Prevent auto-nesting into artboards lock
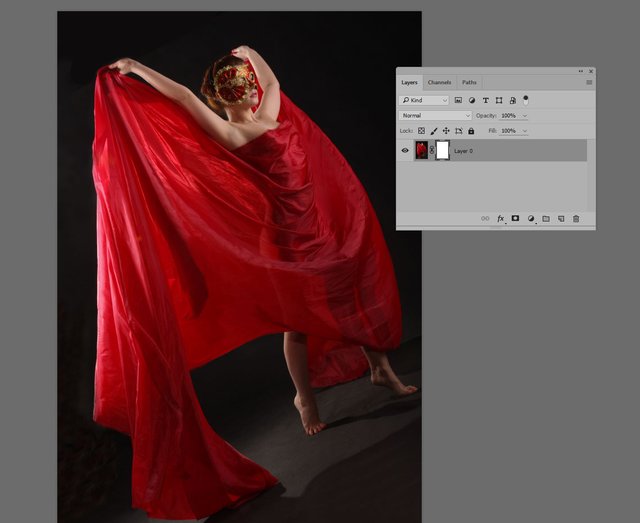The height and width of the screenshot is (523, 640). click(x=459, y=131)
